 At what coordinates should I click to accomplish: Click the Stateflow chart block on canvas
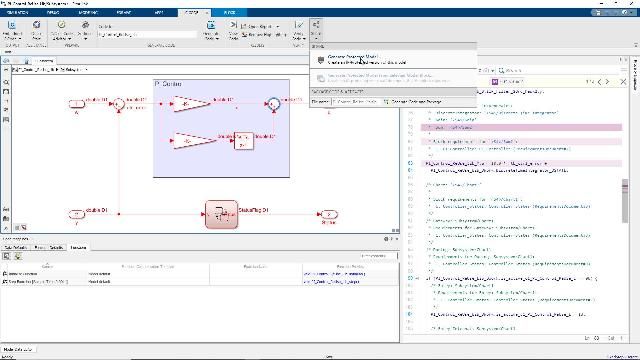click(x=221, y=214)
